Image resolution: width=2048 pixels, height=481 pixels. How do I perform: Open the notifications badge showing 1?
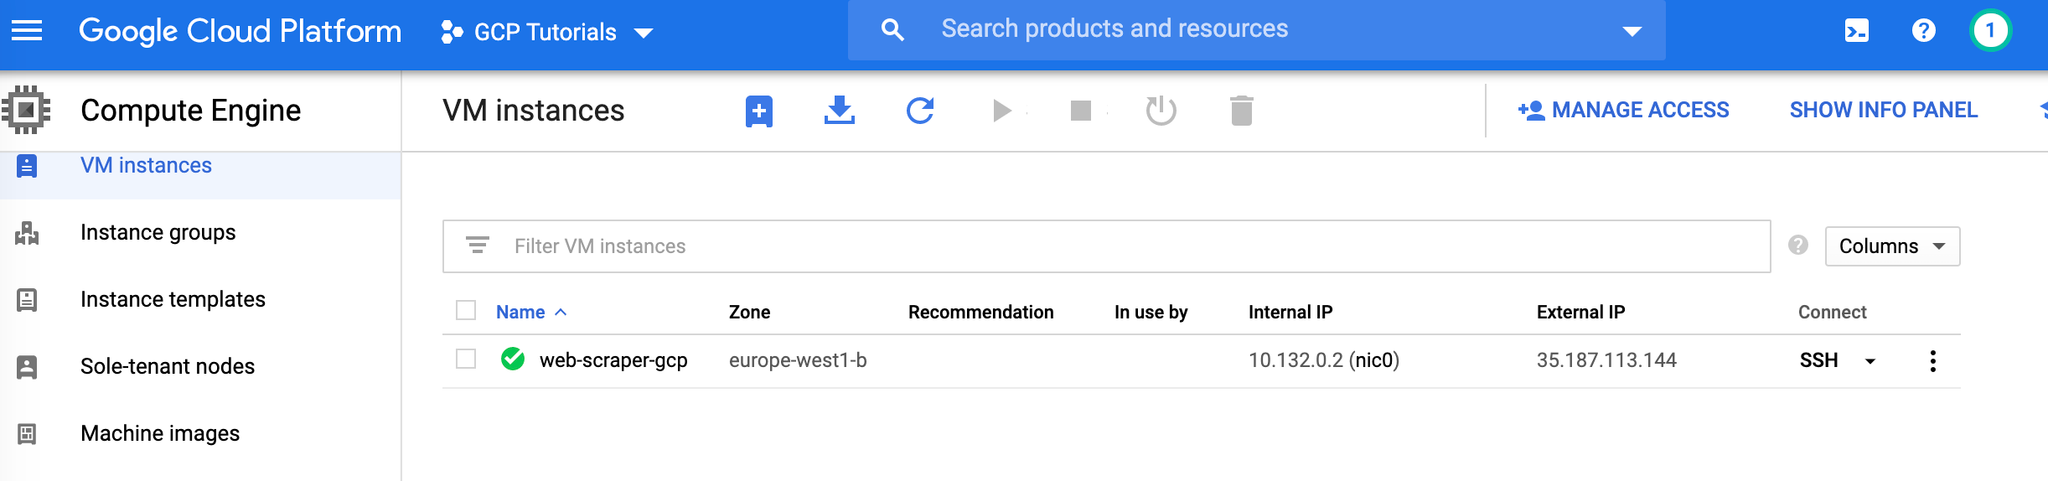click(x=1990, y=31)
